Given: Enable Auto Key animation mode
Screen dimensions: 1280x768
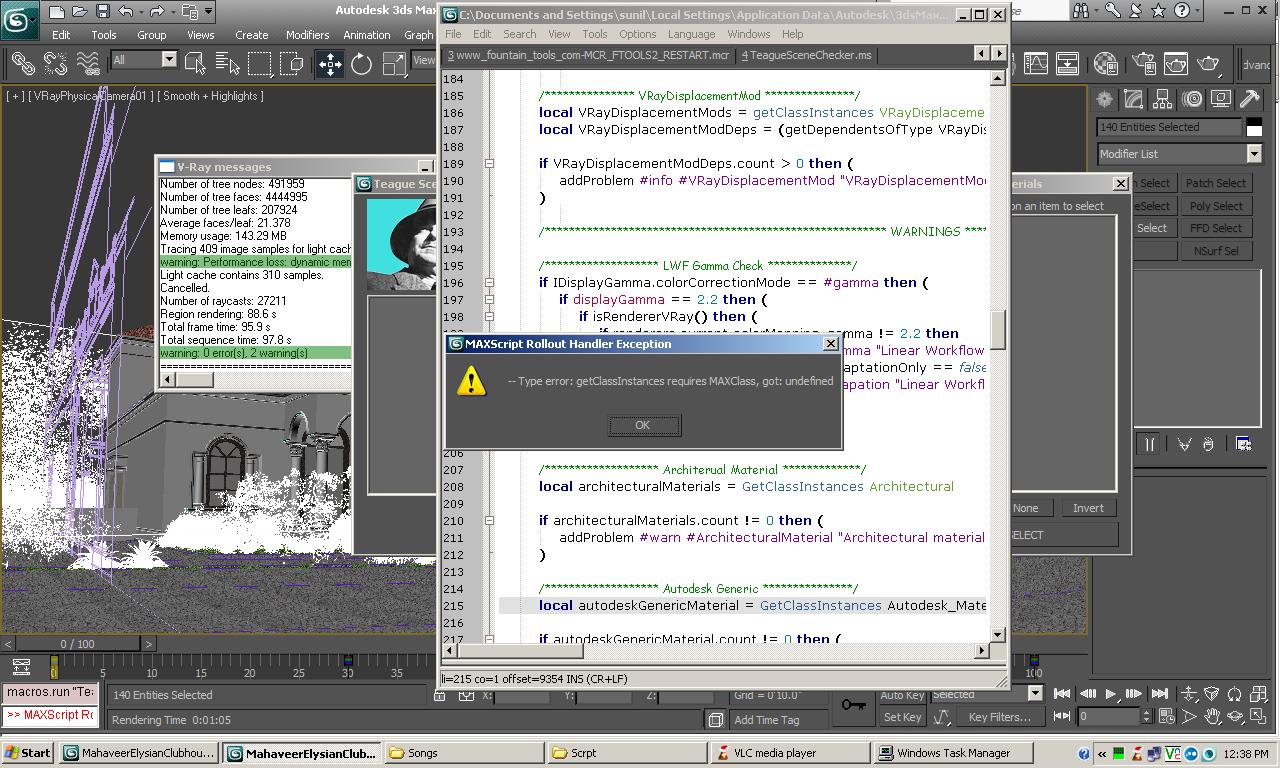Looking at the screenshot, I should [901, 695].
